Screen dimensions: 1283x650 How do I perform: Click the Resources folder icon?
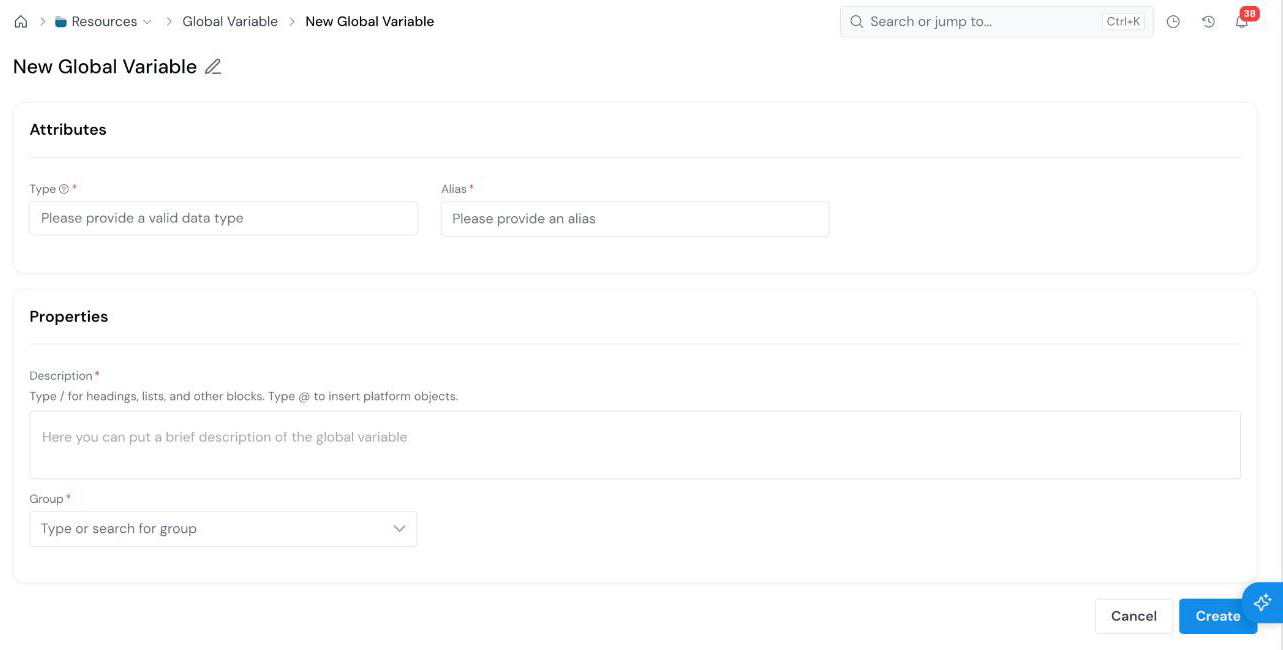tap(61, 21)
